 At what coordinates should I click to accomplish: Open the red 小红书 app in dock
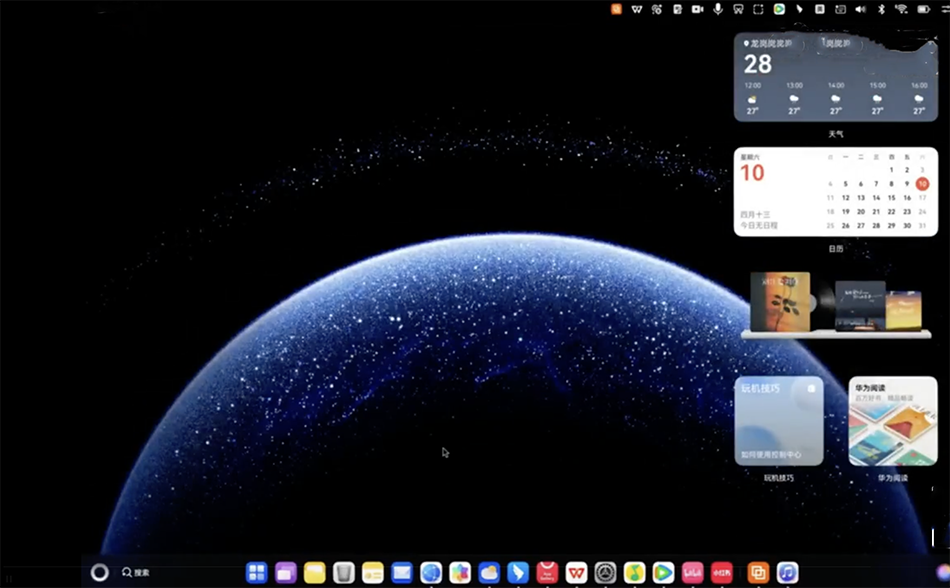pos(722,572)
